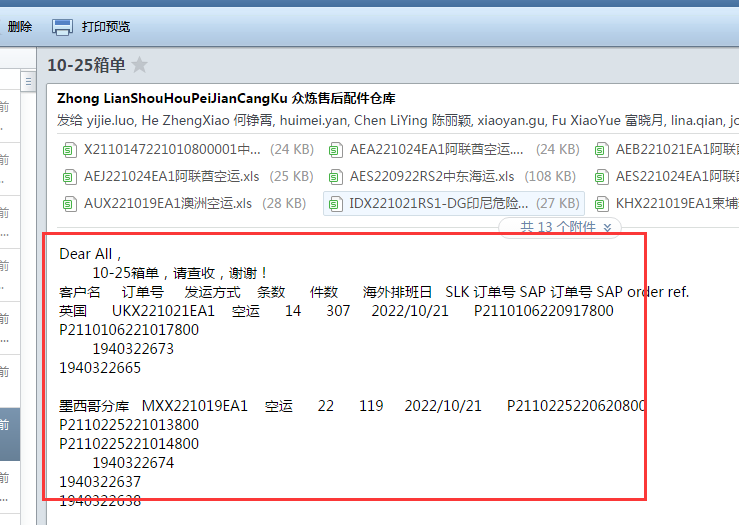Click the Dear All greeting line
Viewport: 739px width, 525px height.
pyautogui.click(x=90, y=254)
